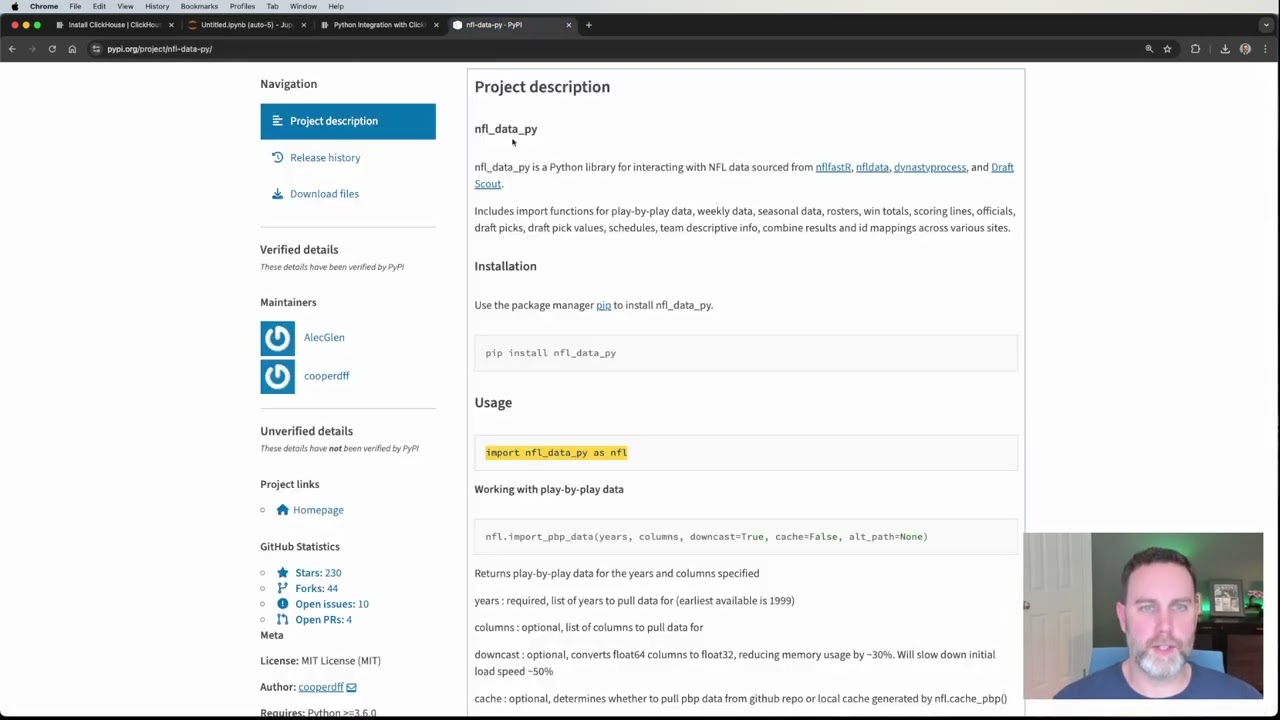Close the Install ClickHouse tab
Viewport: 1280px width, 720px height.
coord(171,25)
